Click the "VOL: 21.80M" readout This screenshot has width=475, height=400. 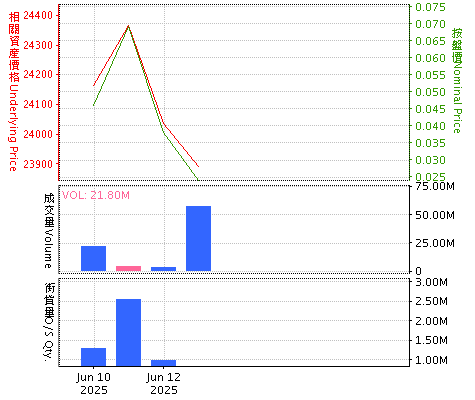[96, 195]
